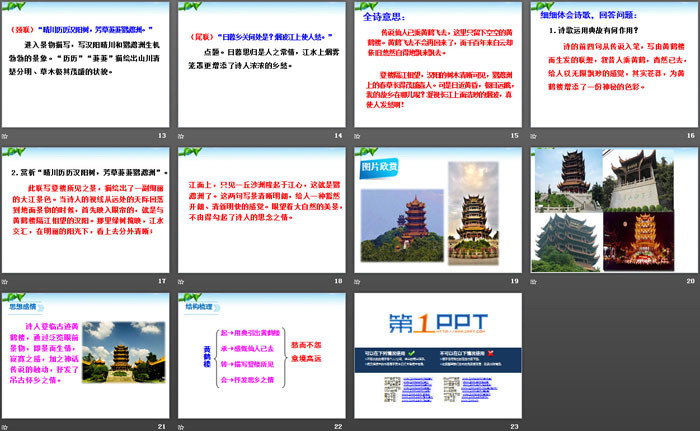Click the slide number 20 label
Viewport: 700px width, 431px height.
[690, 281]
